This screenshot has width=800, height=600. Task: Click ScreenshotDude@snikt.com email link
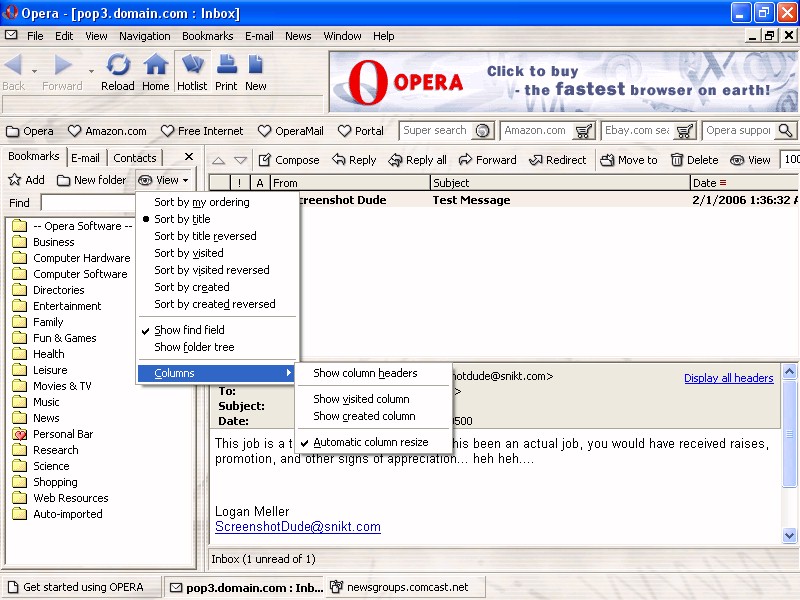click(x=298, y=527)
